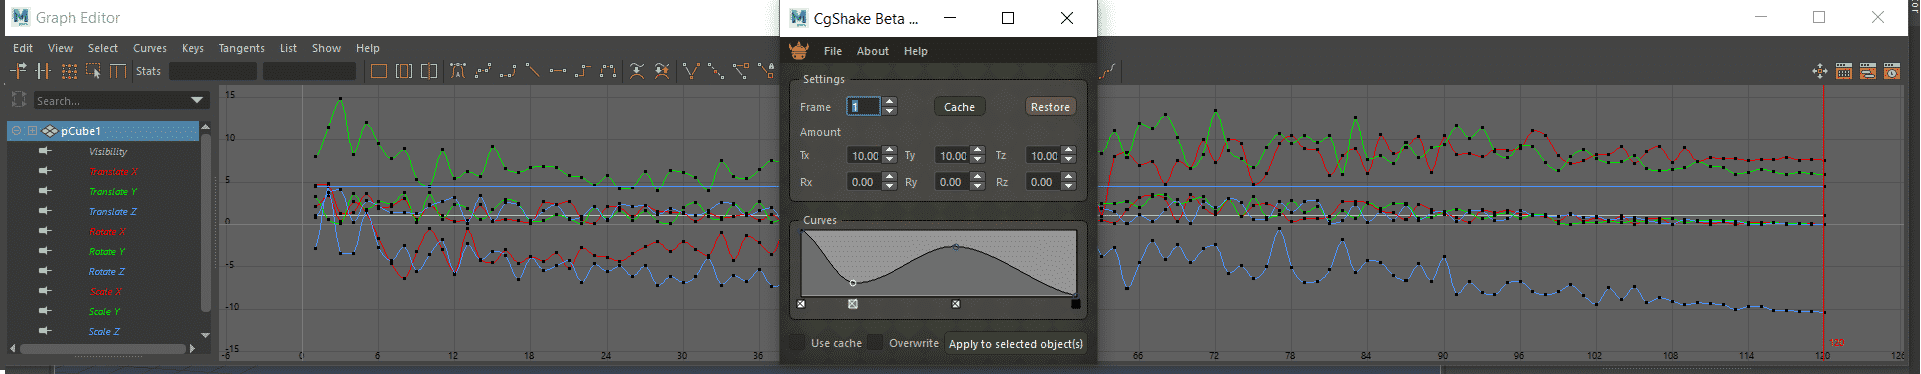Select the Lattice Deform Keys tool
Image resolution: width=1921 pixels, height=374 pixels.
click(x=69, y=71)
